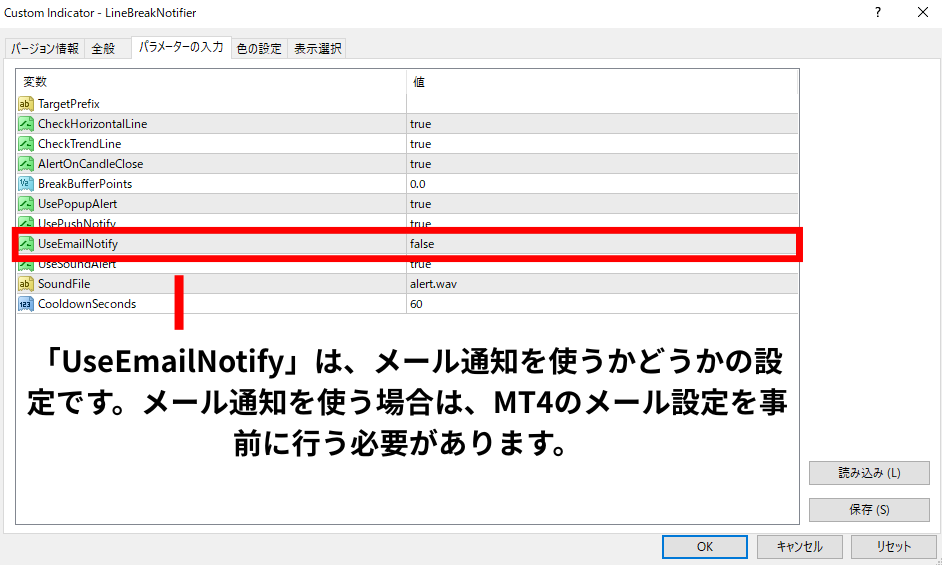Click the string icon beside TargetPrefix
The width and height of the screenshot is (942, 565).
(26, 104)
